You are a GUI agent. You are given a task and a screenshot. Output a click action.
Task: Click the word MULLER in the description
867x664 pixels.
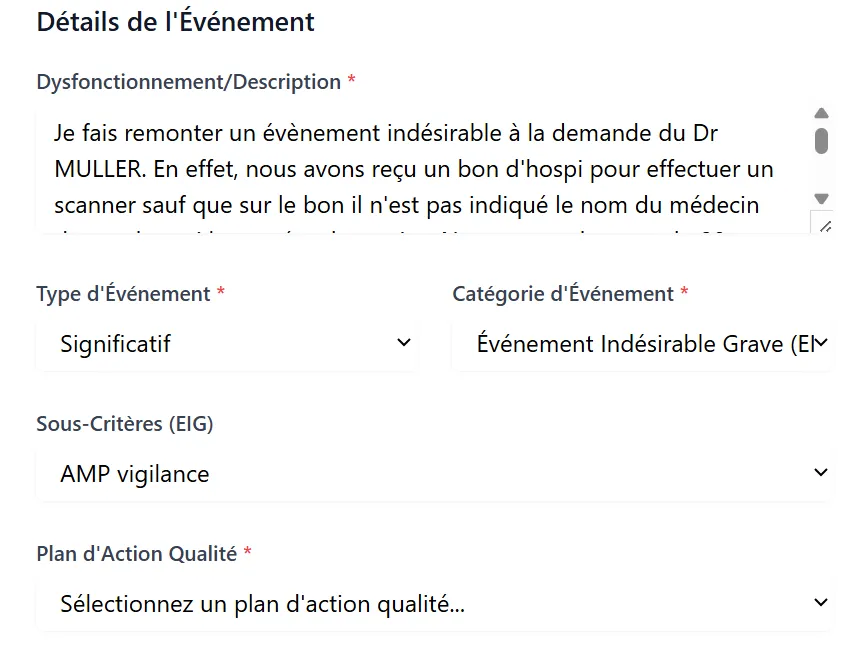click(98, 169)
